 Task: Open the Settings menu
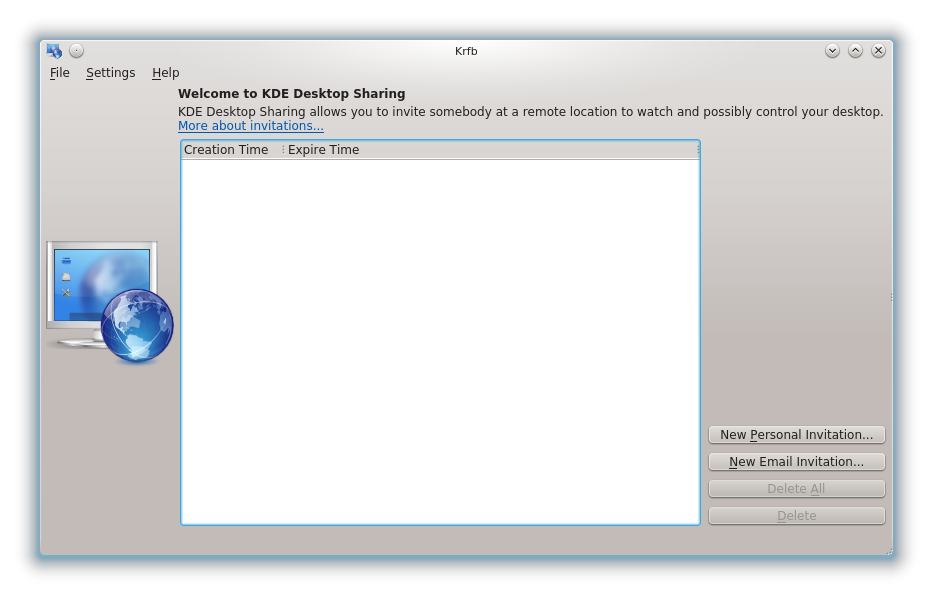point(111,73)
